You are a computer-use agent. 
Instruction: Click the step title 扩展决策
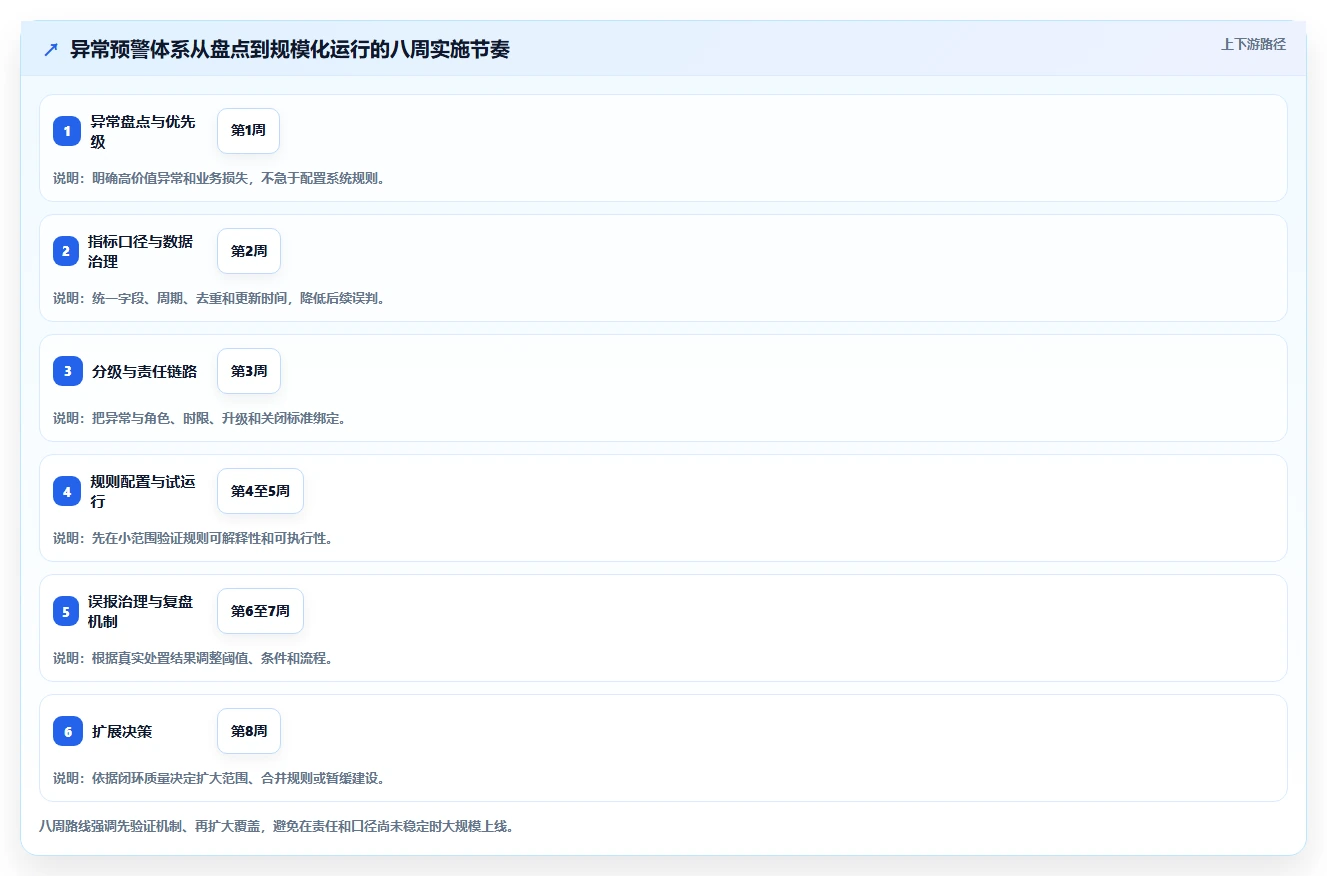pyautogui.click(x=122, y=731)
